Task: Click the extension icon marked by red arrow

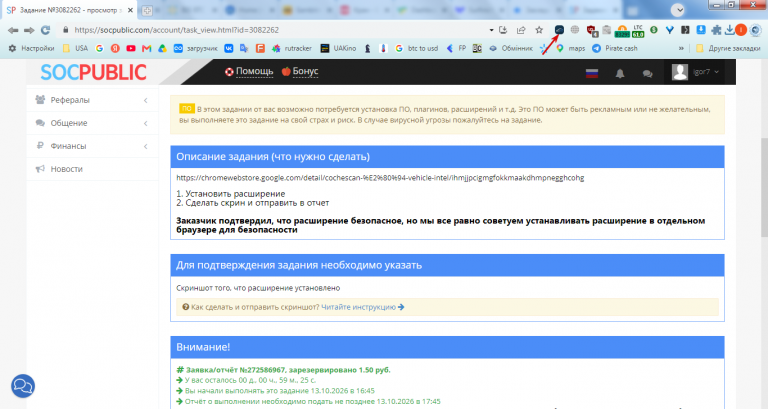Action: (x=559, y=30)
